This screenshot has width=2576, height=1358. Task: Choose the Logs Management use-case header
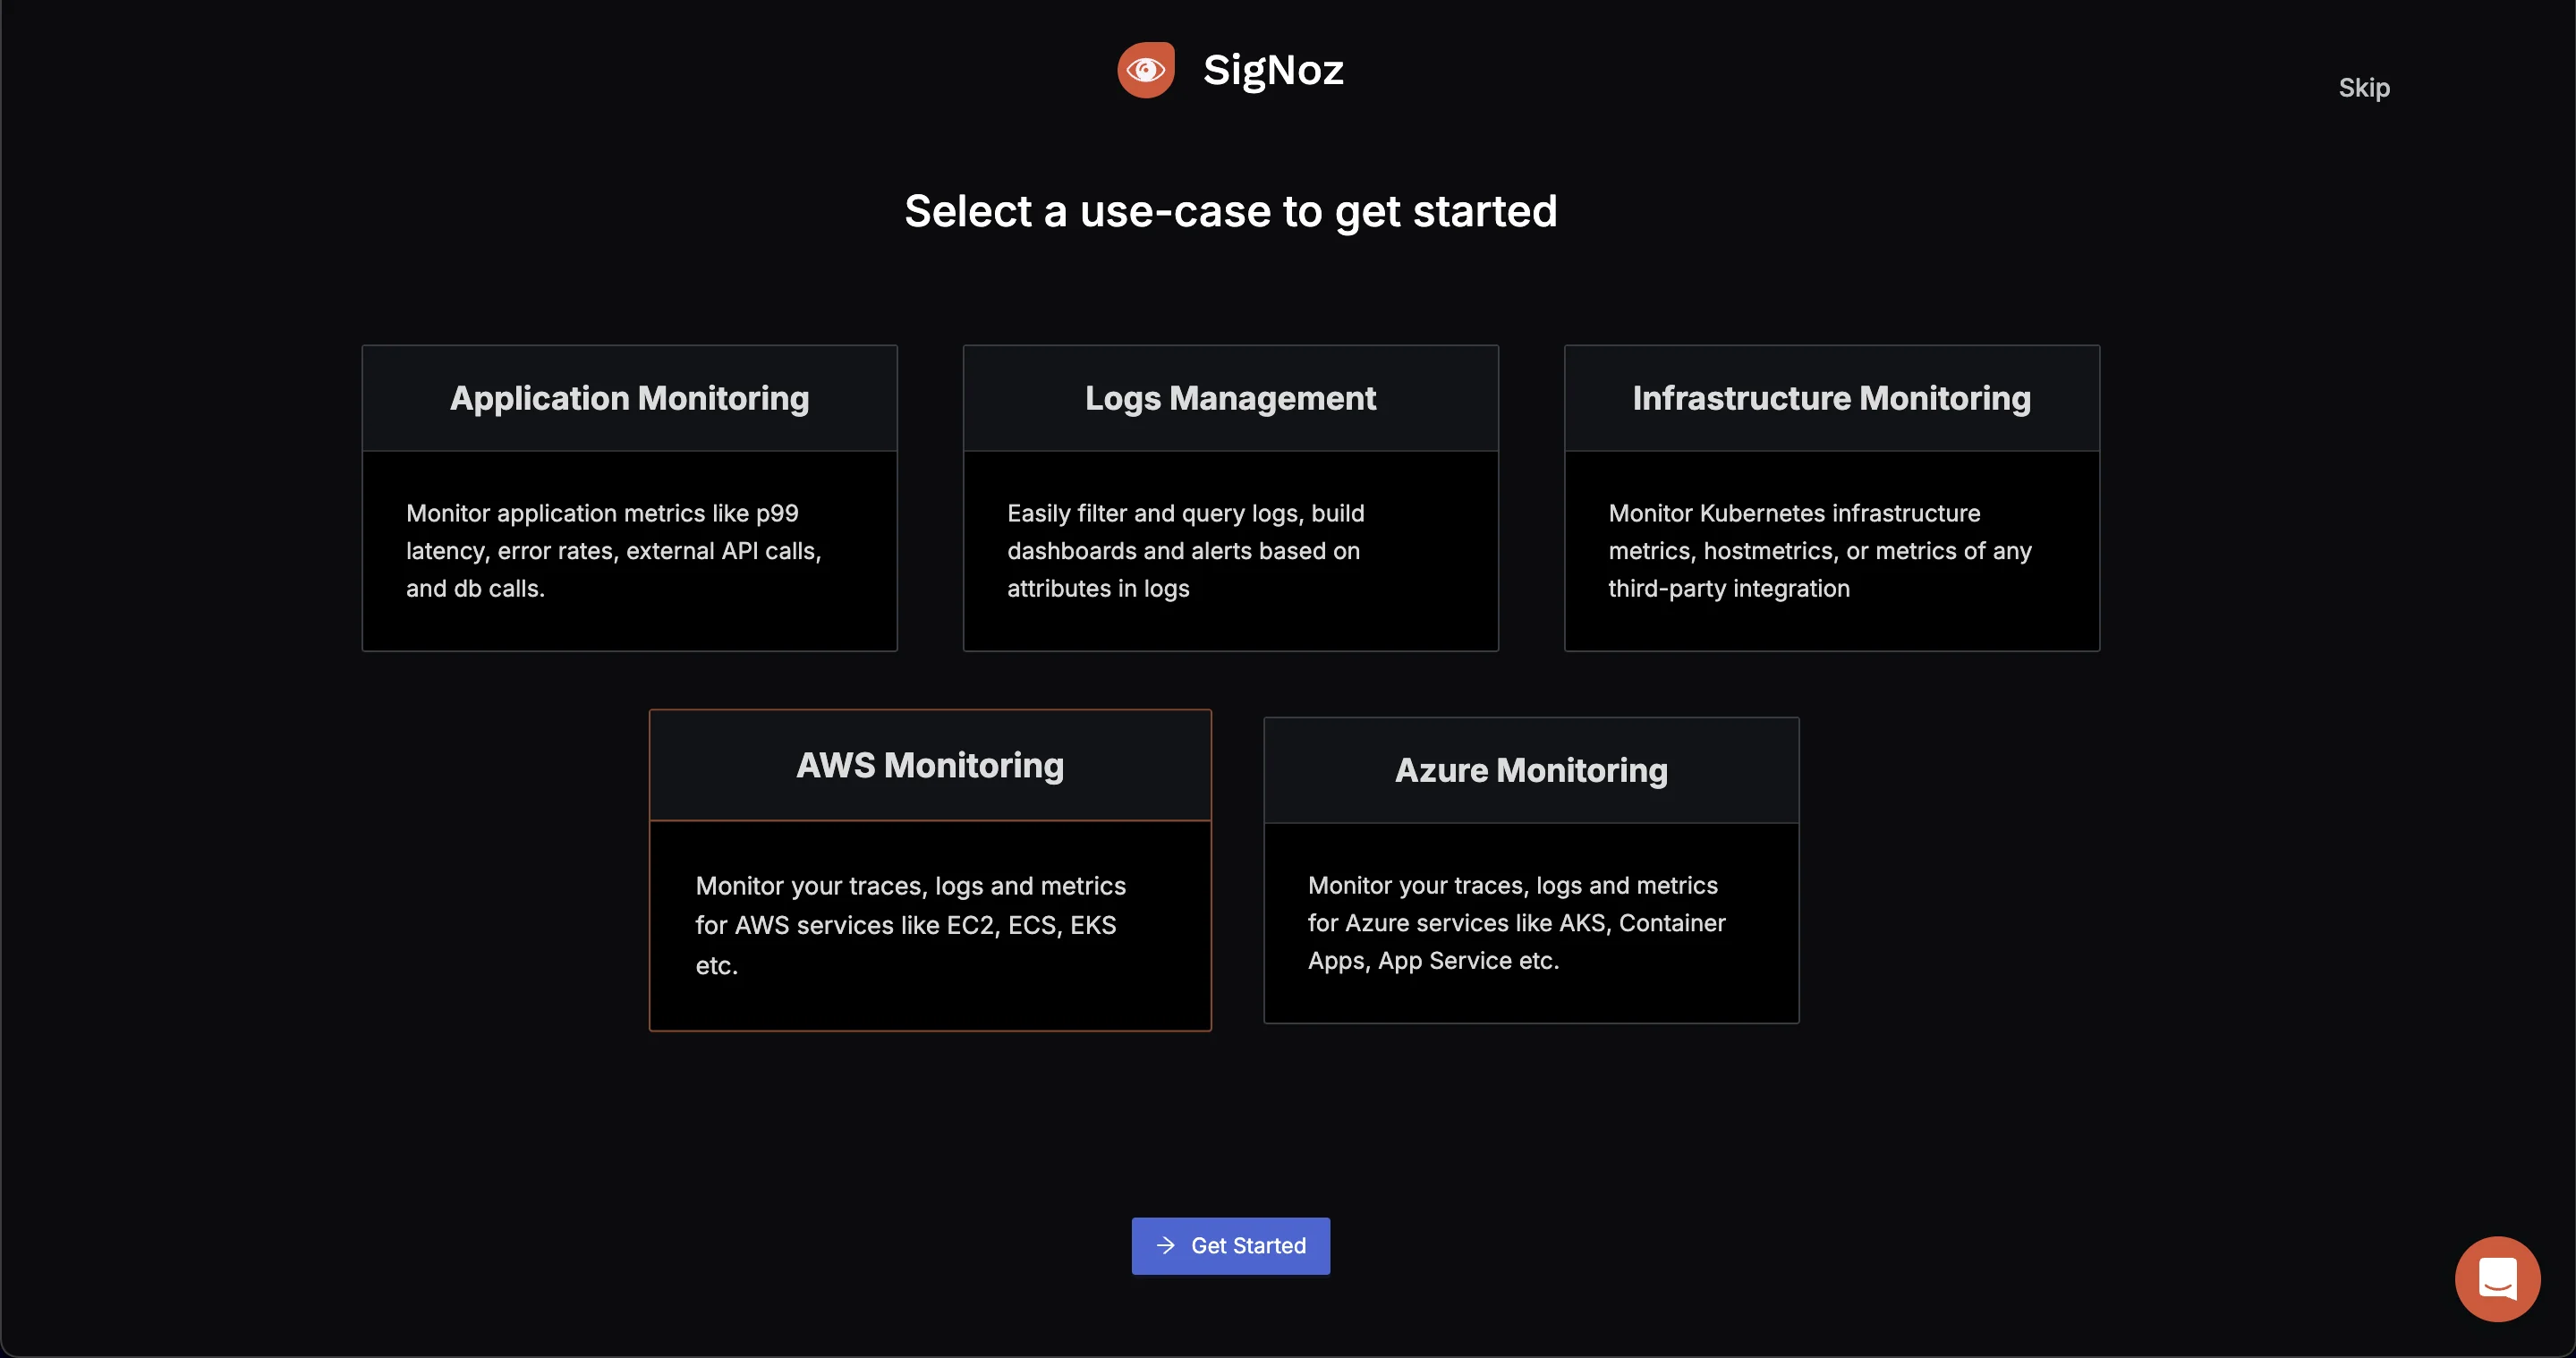tap(1231, 398)
